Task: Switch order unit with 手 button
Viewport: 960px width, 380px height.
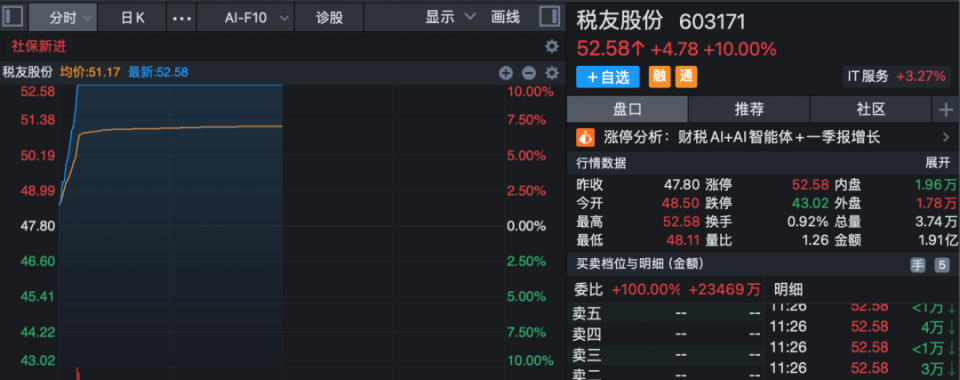Action: (918, 265)
